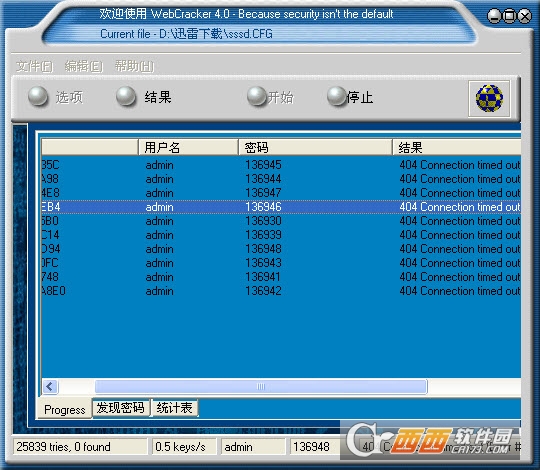Click the 选项 options round button
The image size is (540, 470).
[x=38, y=96]
